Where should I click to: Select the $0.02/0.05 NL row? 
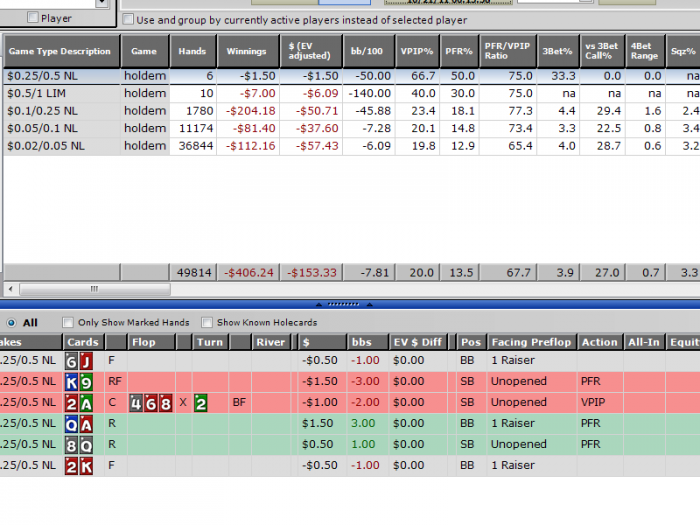(x=352, y=146)
